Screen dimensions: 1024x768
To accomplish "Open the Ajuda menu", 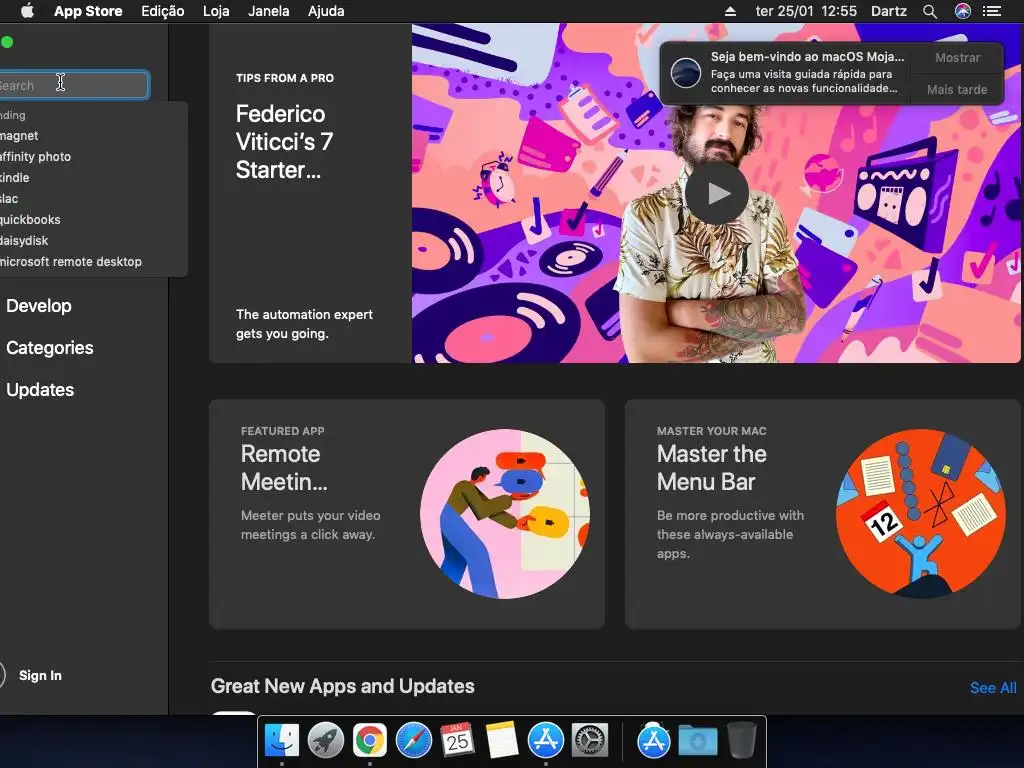I will pyautogui.click(x=326, y=11).
